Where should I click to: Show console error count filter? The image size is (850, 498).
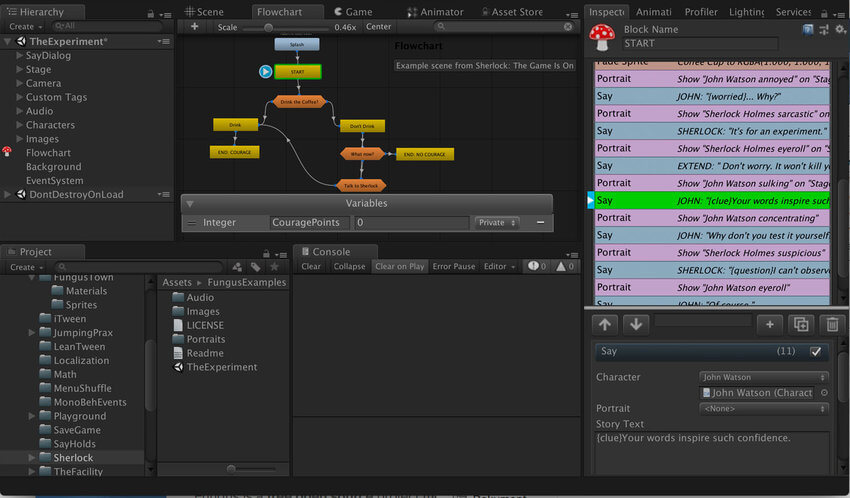(x=537, y=266)
